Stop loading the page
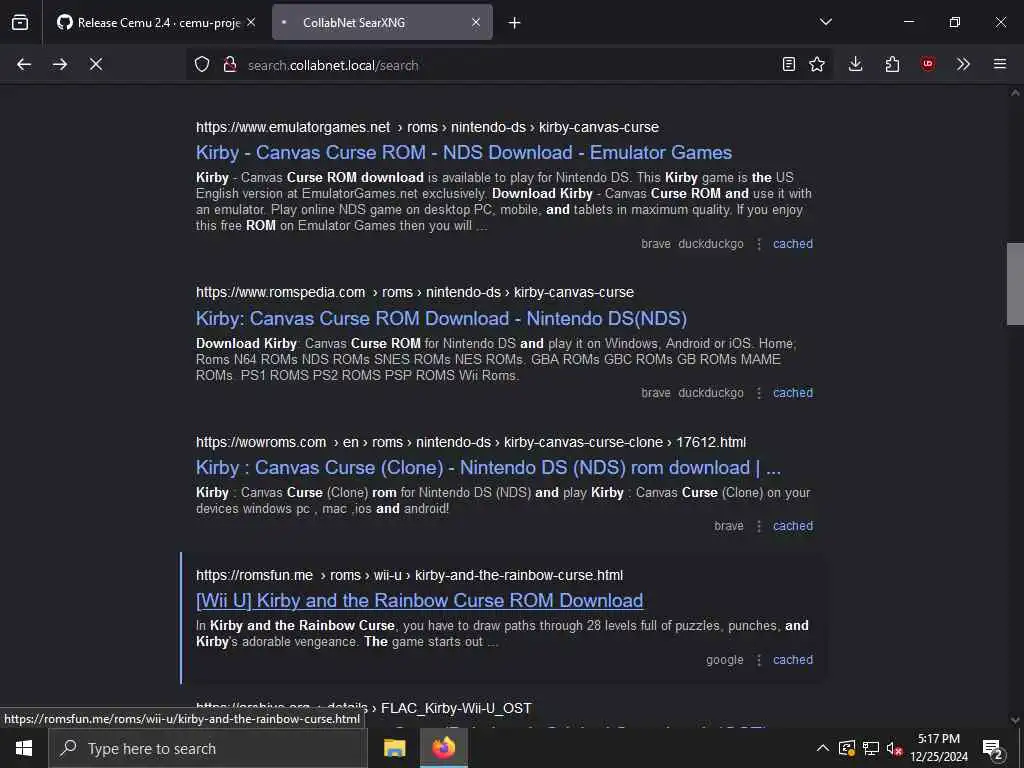1024x768 pixels. (x=96, y=64)
